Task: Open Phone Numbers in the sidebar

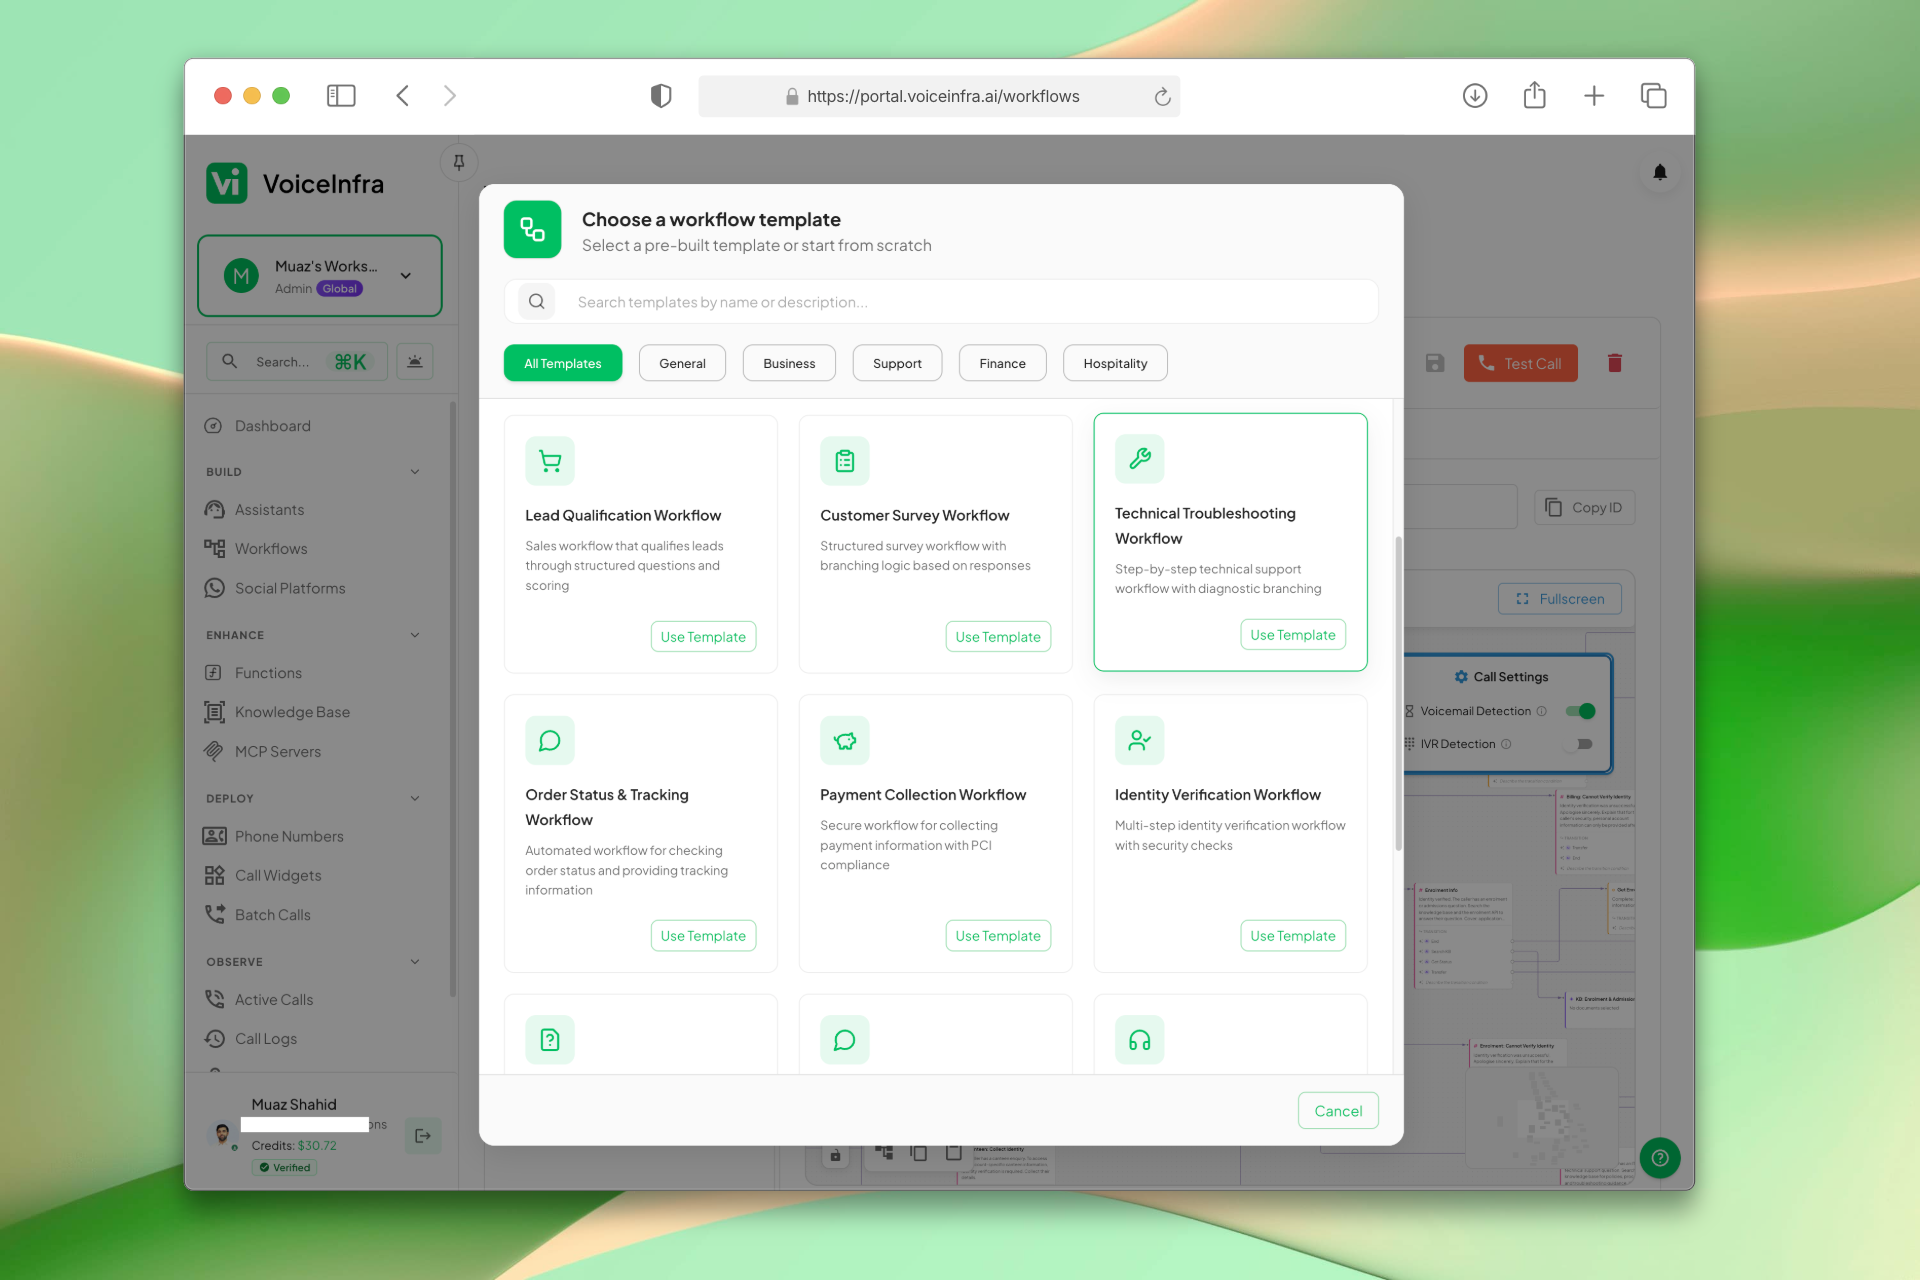Action: (x=289, y=836)
